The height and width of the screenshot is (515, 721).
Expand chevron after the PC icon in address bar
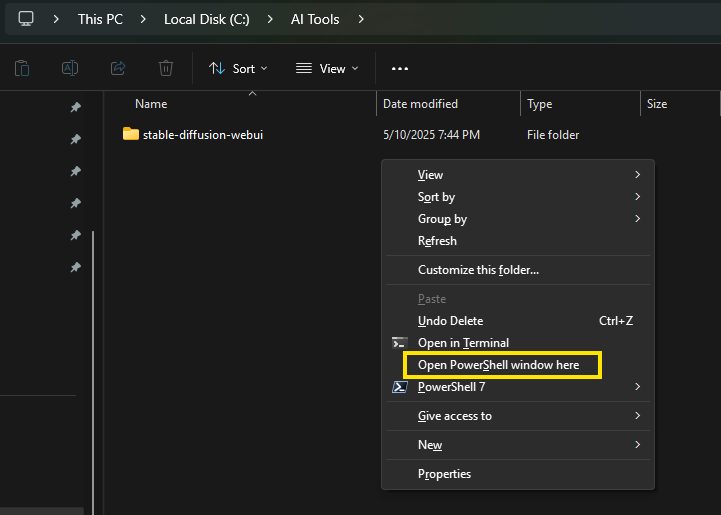click(56, 19)
